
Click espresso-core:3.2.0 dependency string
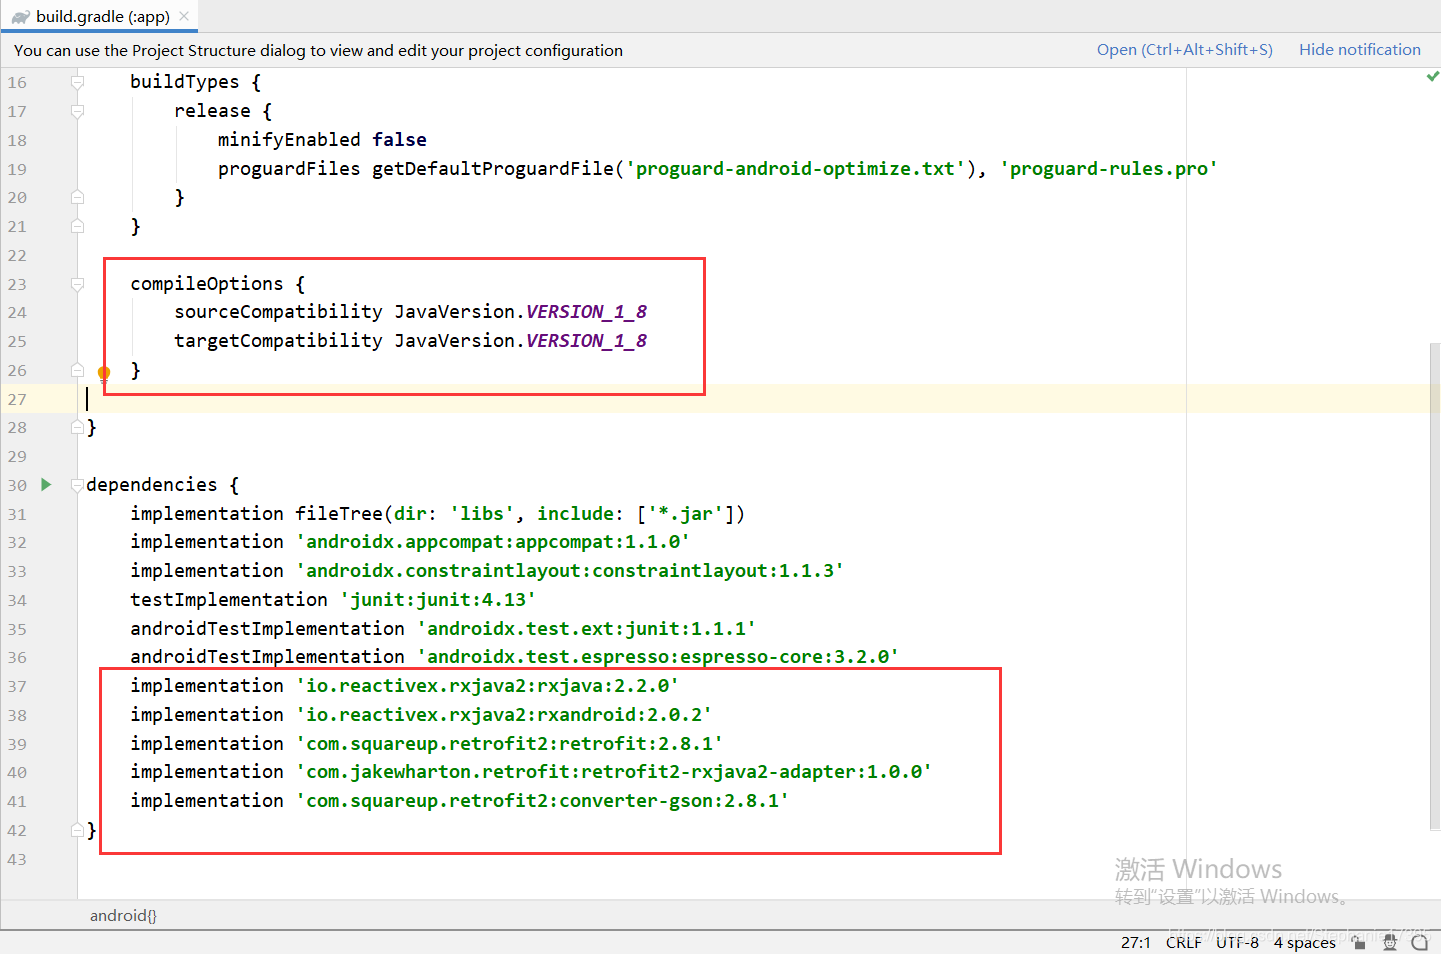coord(657,657)
